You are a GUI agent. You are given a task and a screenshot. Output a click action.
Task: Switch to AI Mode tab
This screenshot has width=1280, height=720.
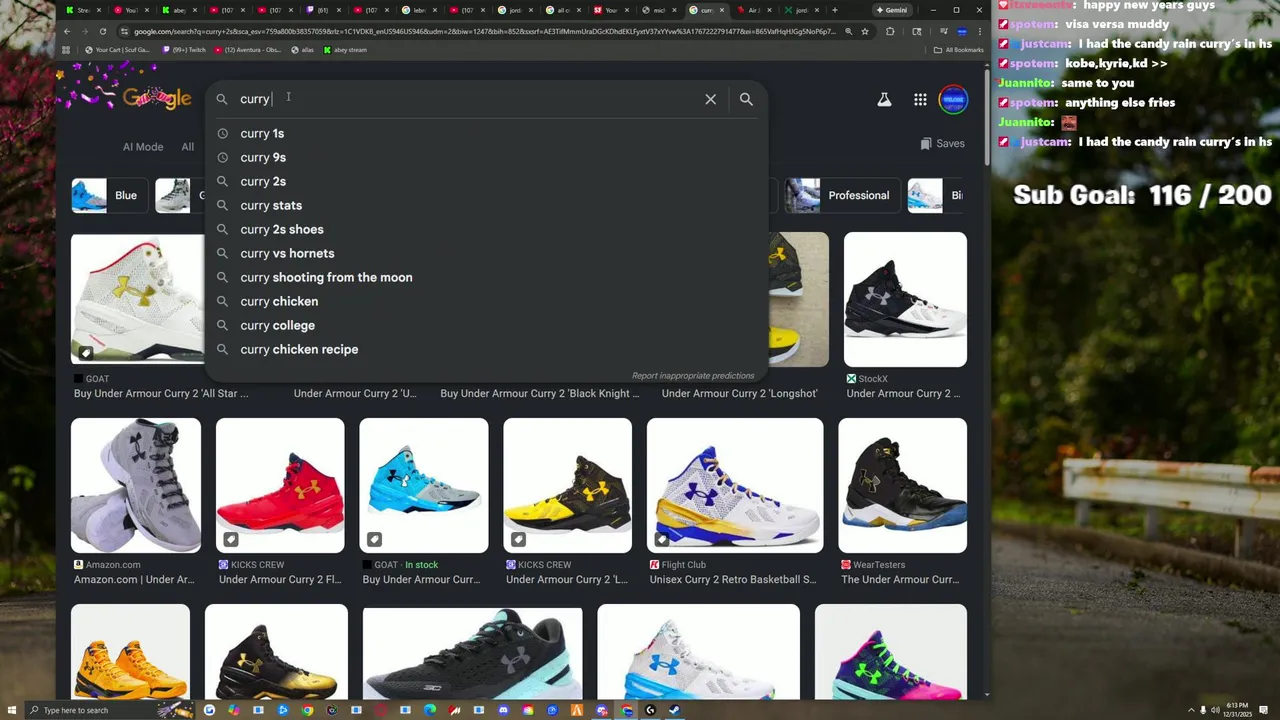[143, 147]
